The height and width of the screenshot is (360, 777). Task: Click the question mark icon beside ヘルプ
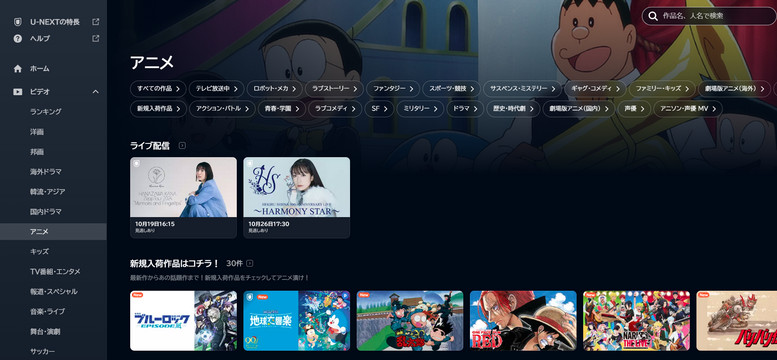pos(18,38)
